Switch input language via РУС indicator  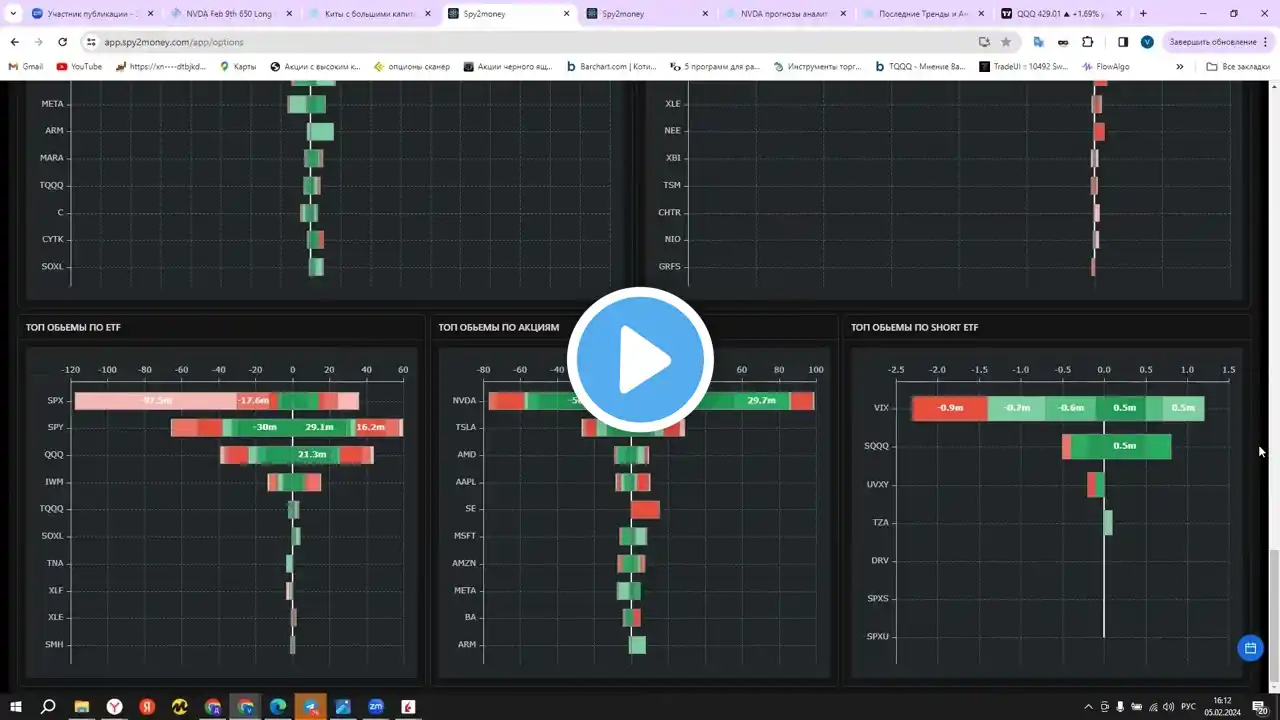pyautogui.click(x=1188, y=707)
